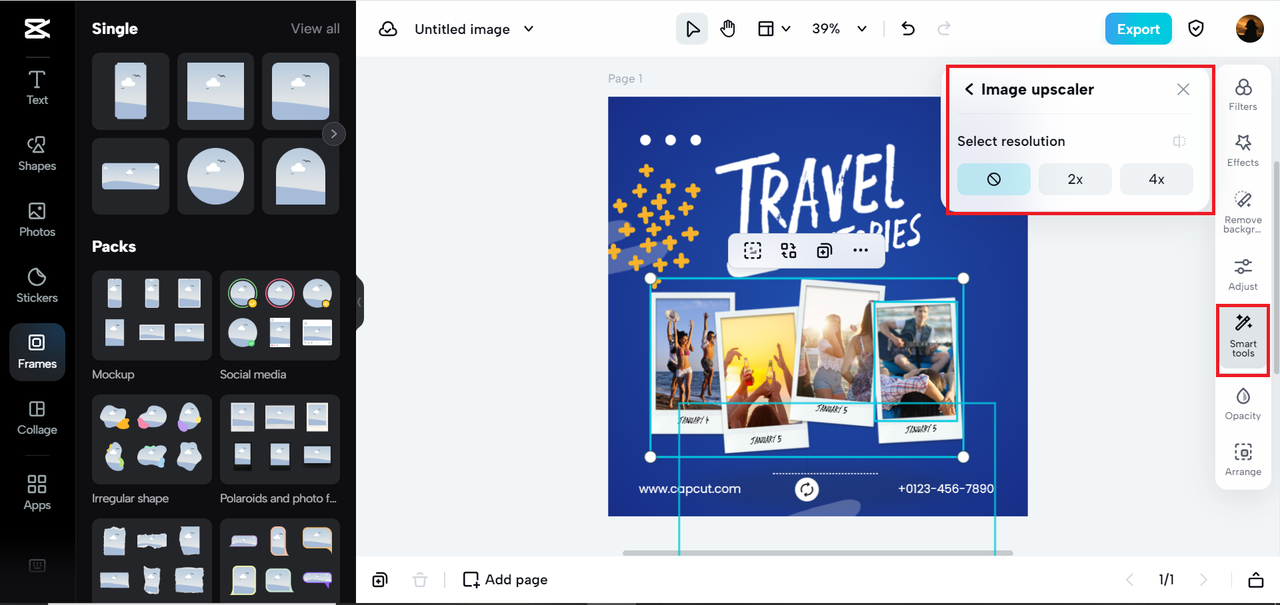Collapse the left panel handle
The image size is (1280, 605).
[x=359, y=302]
